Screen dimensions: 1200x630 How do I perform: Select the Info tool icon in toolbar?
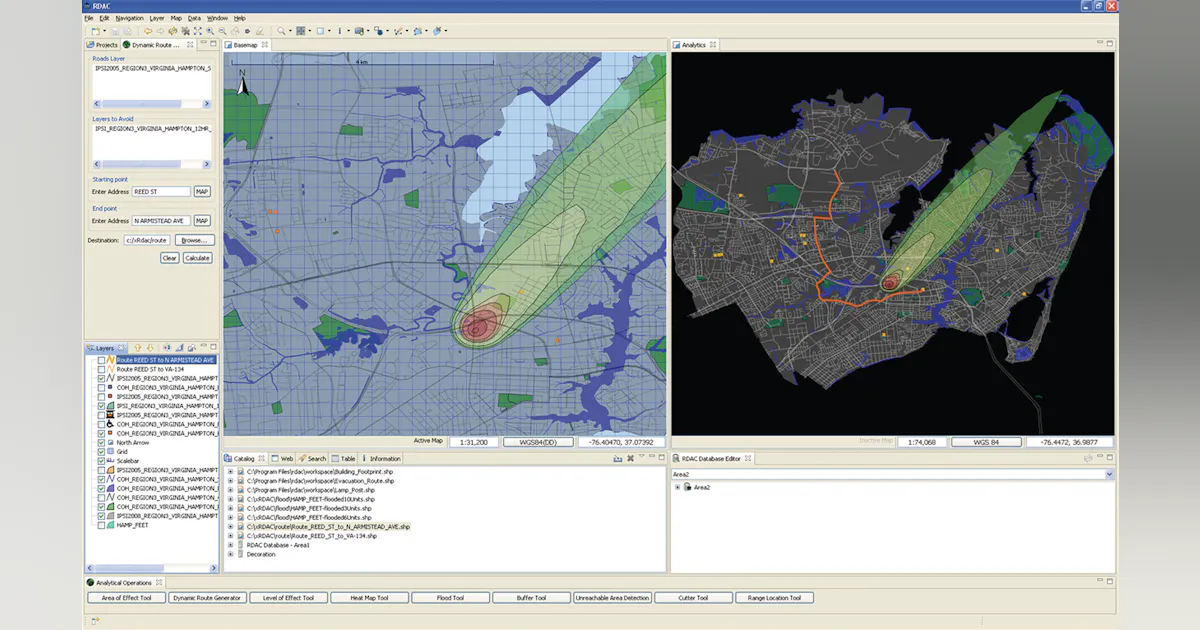pyautogui.click(x=340, y=31)
